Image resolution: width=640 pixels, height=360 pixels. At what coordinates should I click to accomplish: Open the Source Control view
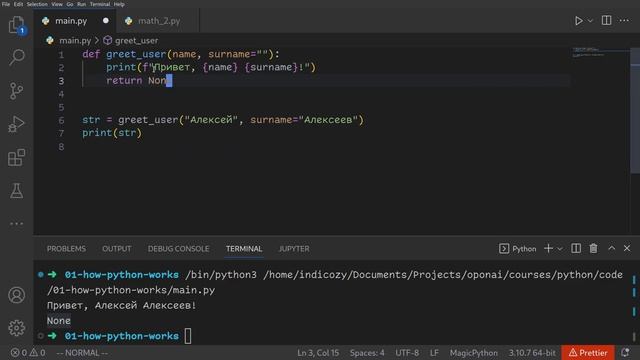(16, 91)
